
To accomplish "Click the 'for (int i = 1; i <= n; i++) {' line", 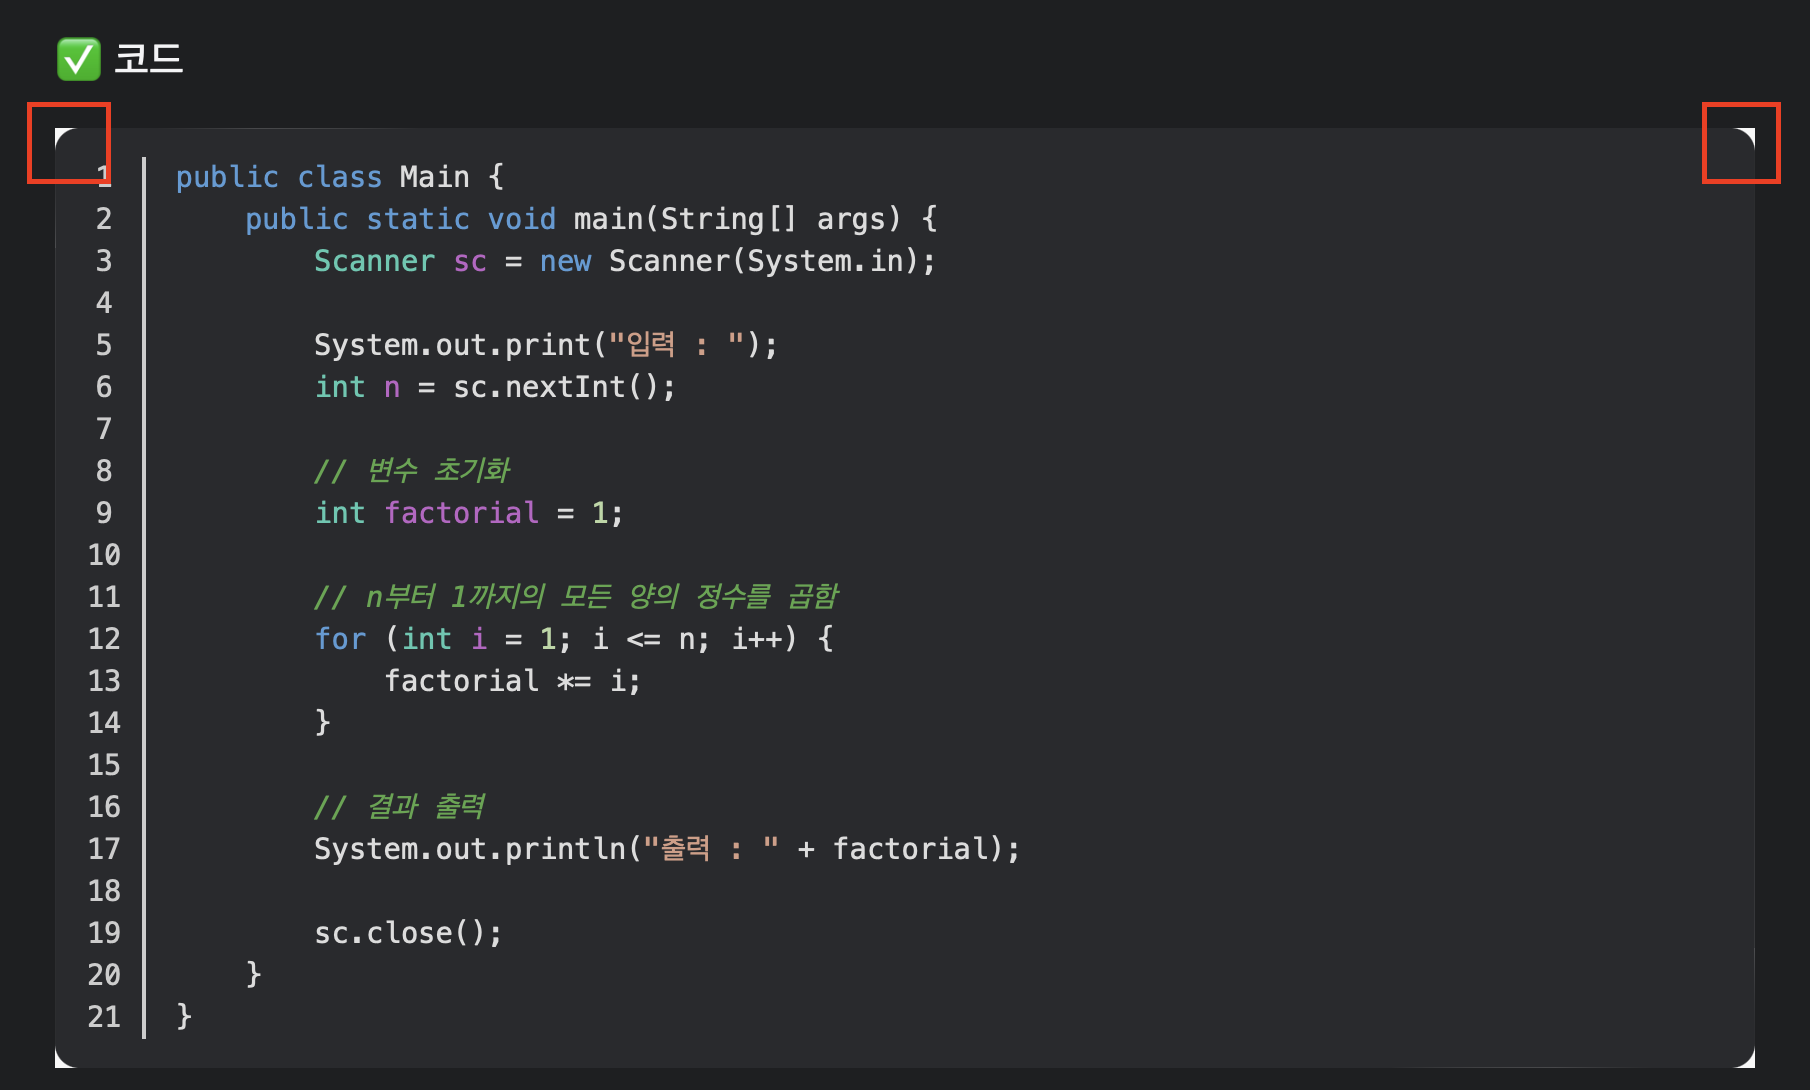I will click(574, 639).
